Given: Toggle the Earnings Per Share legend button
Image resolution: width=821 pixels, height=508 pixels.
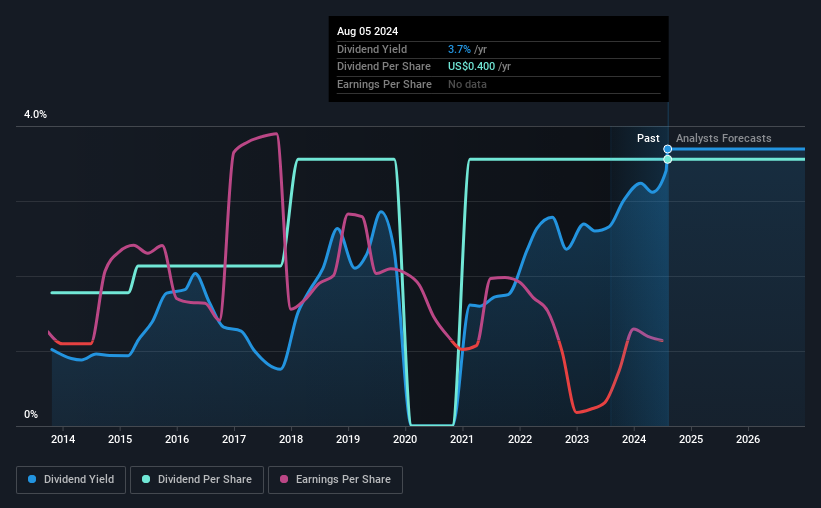Looking at the screenshot, I should (335, 480).
